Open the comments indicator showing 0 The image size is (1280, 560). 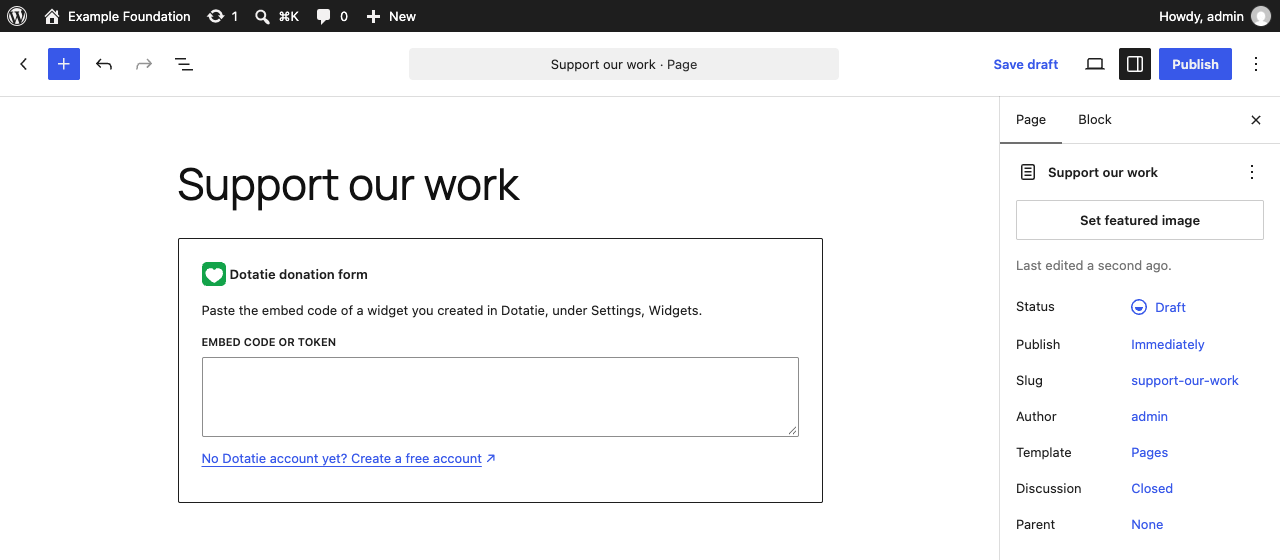coord(332,16)
